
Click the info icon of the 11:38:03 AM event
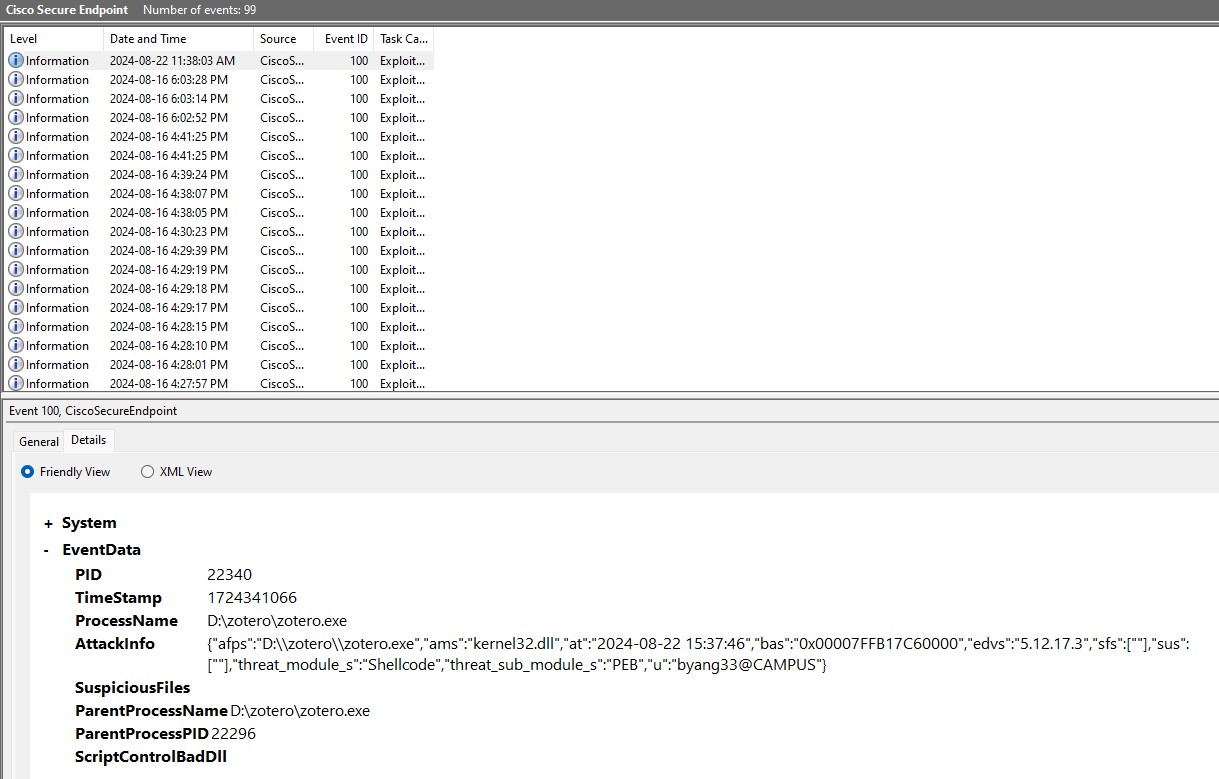[16, 61]
